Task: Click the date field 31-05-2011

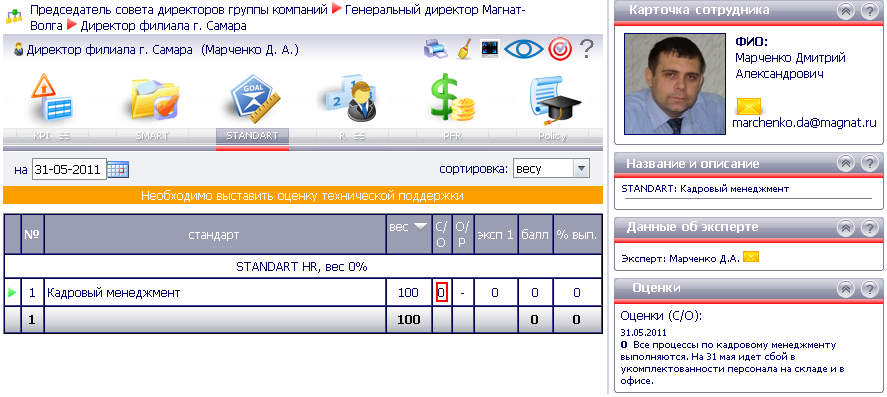Action: pos(70,169)
